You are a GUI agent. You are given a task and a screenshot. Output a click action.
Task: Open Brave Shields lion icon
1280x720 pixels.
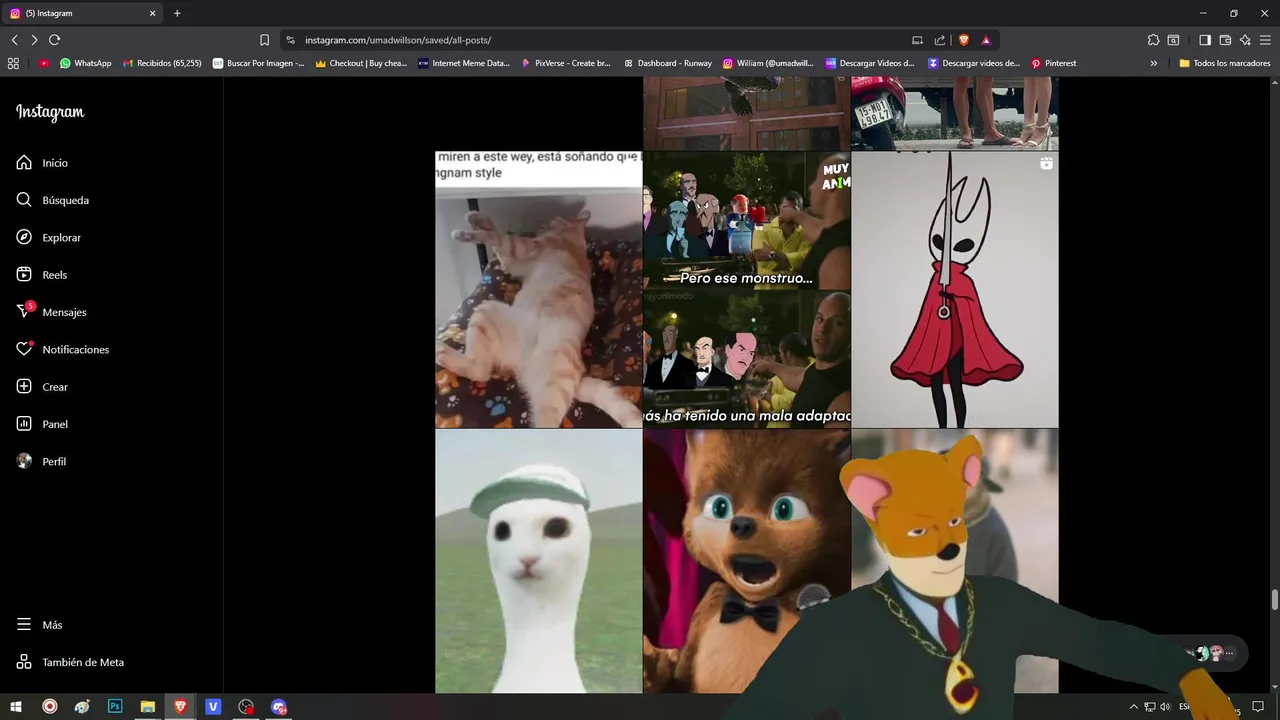[x=964, y=40]
